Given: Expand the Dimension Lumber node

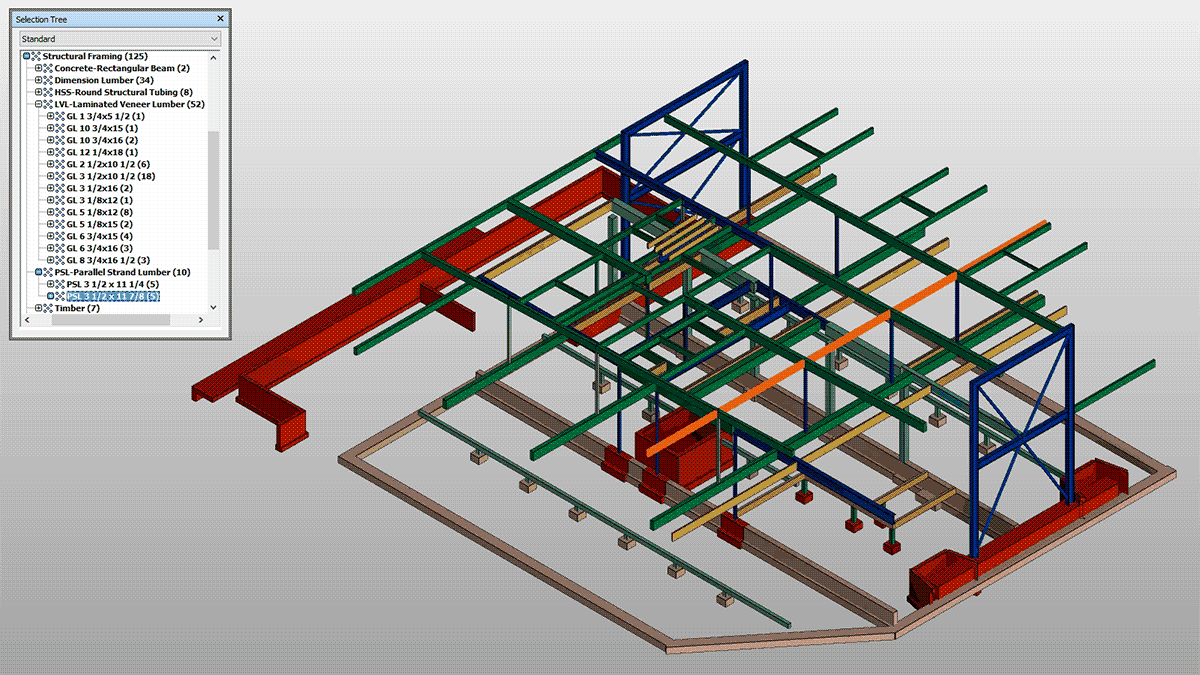Looking at the screenshot, I should (x=39, y=80).
